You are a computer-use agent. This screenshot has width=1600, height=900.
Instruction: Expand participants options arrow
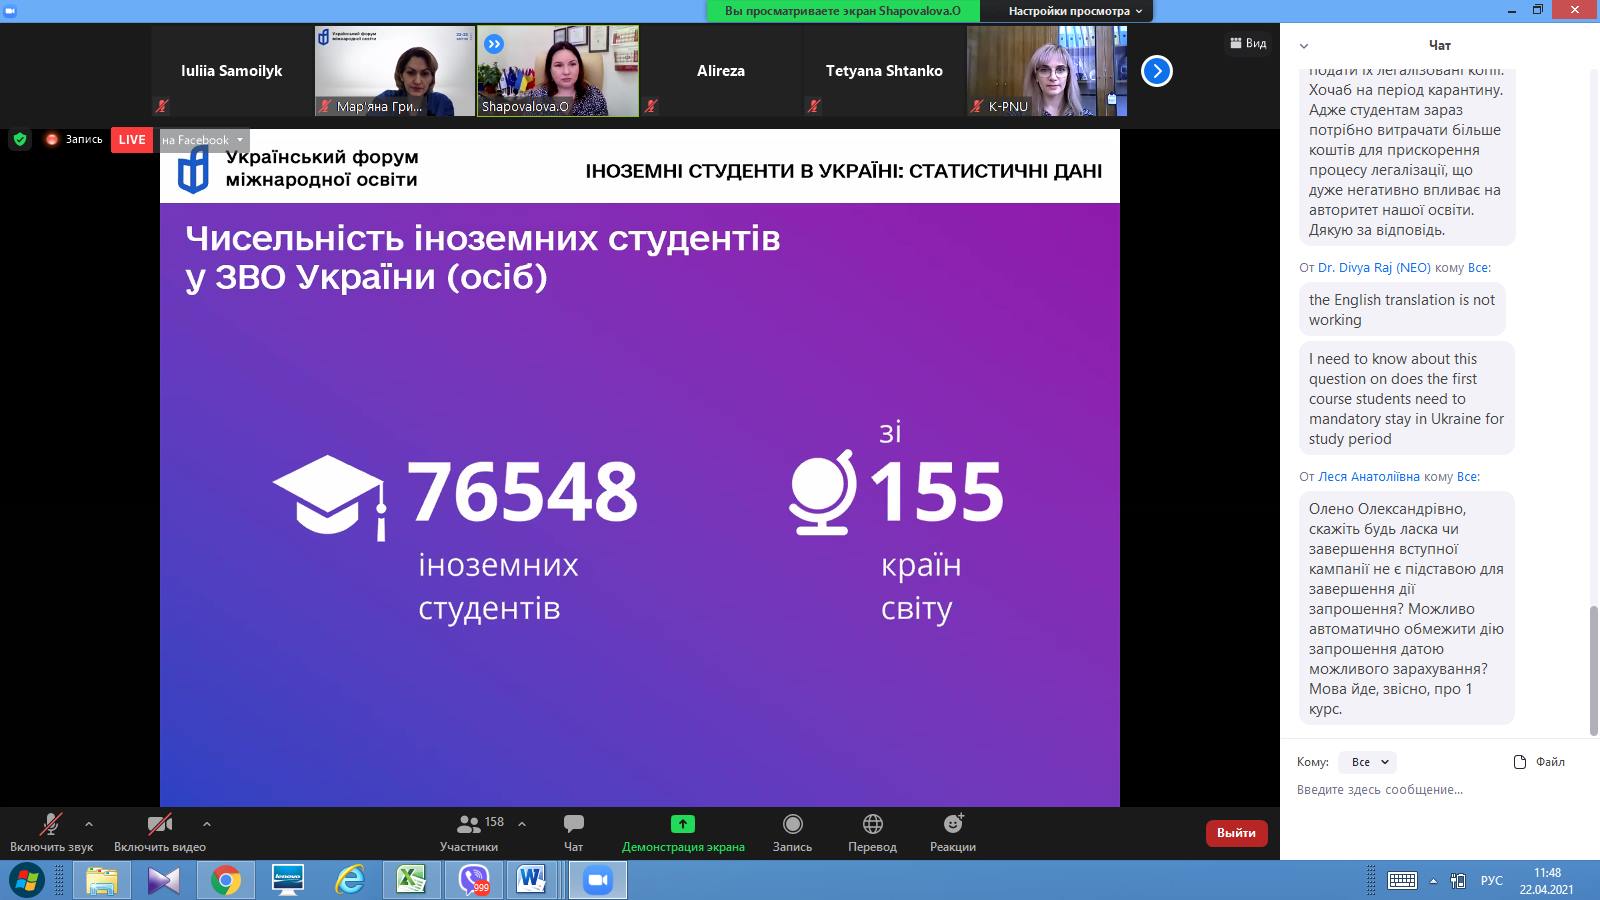522,824
